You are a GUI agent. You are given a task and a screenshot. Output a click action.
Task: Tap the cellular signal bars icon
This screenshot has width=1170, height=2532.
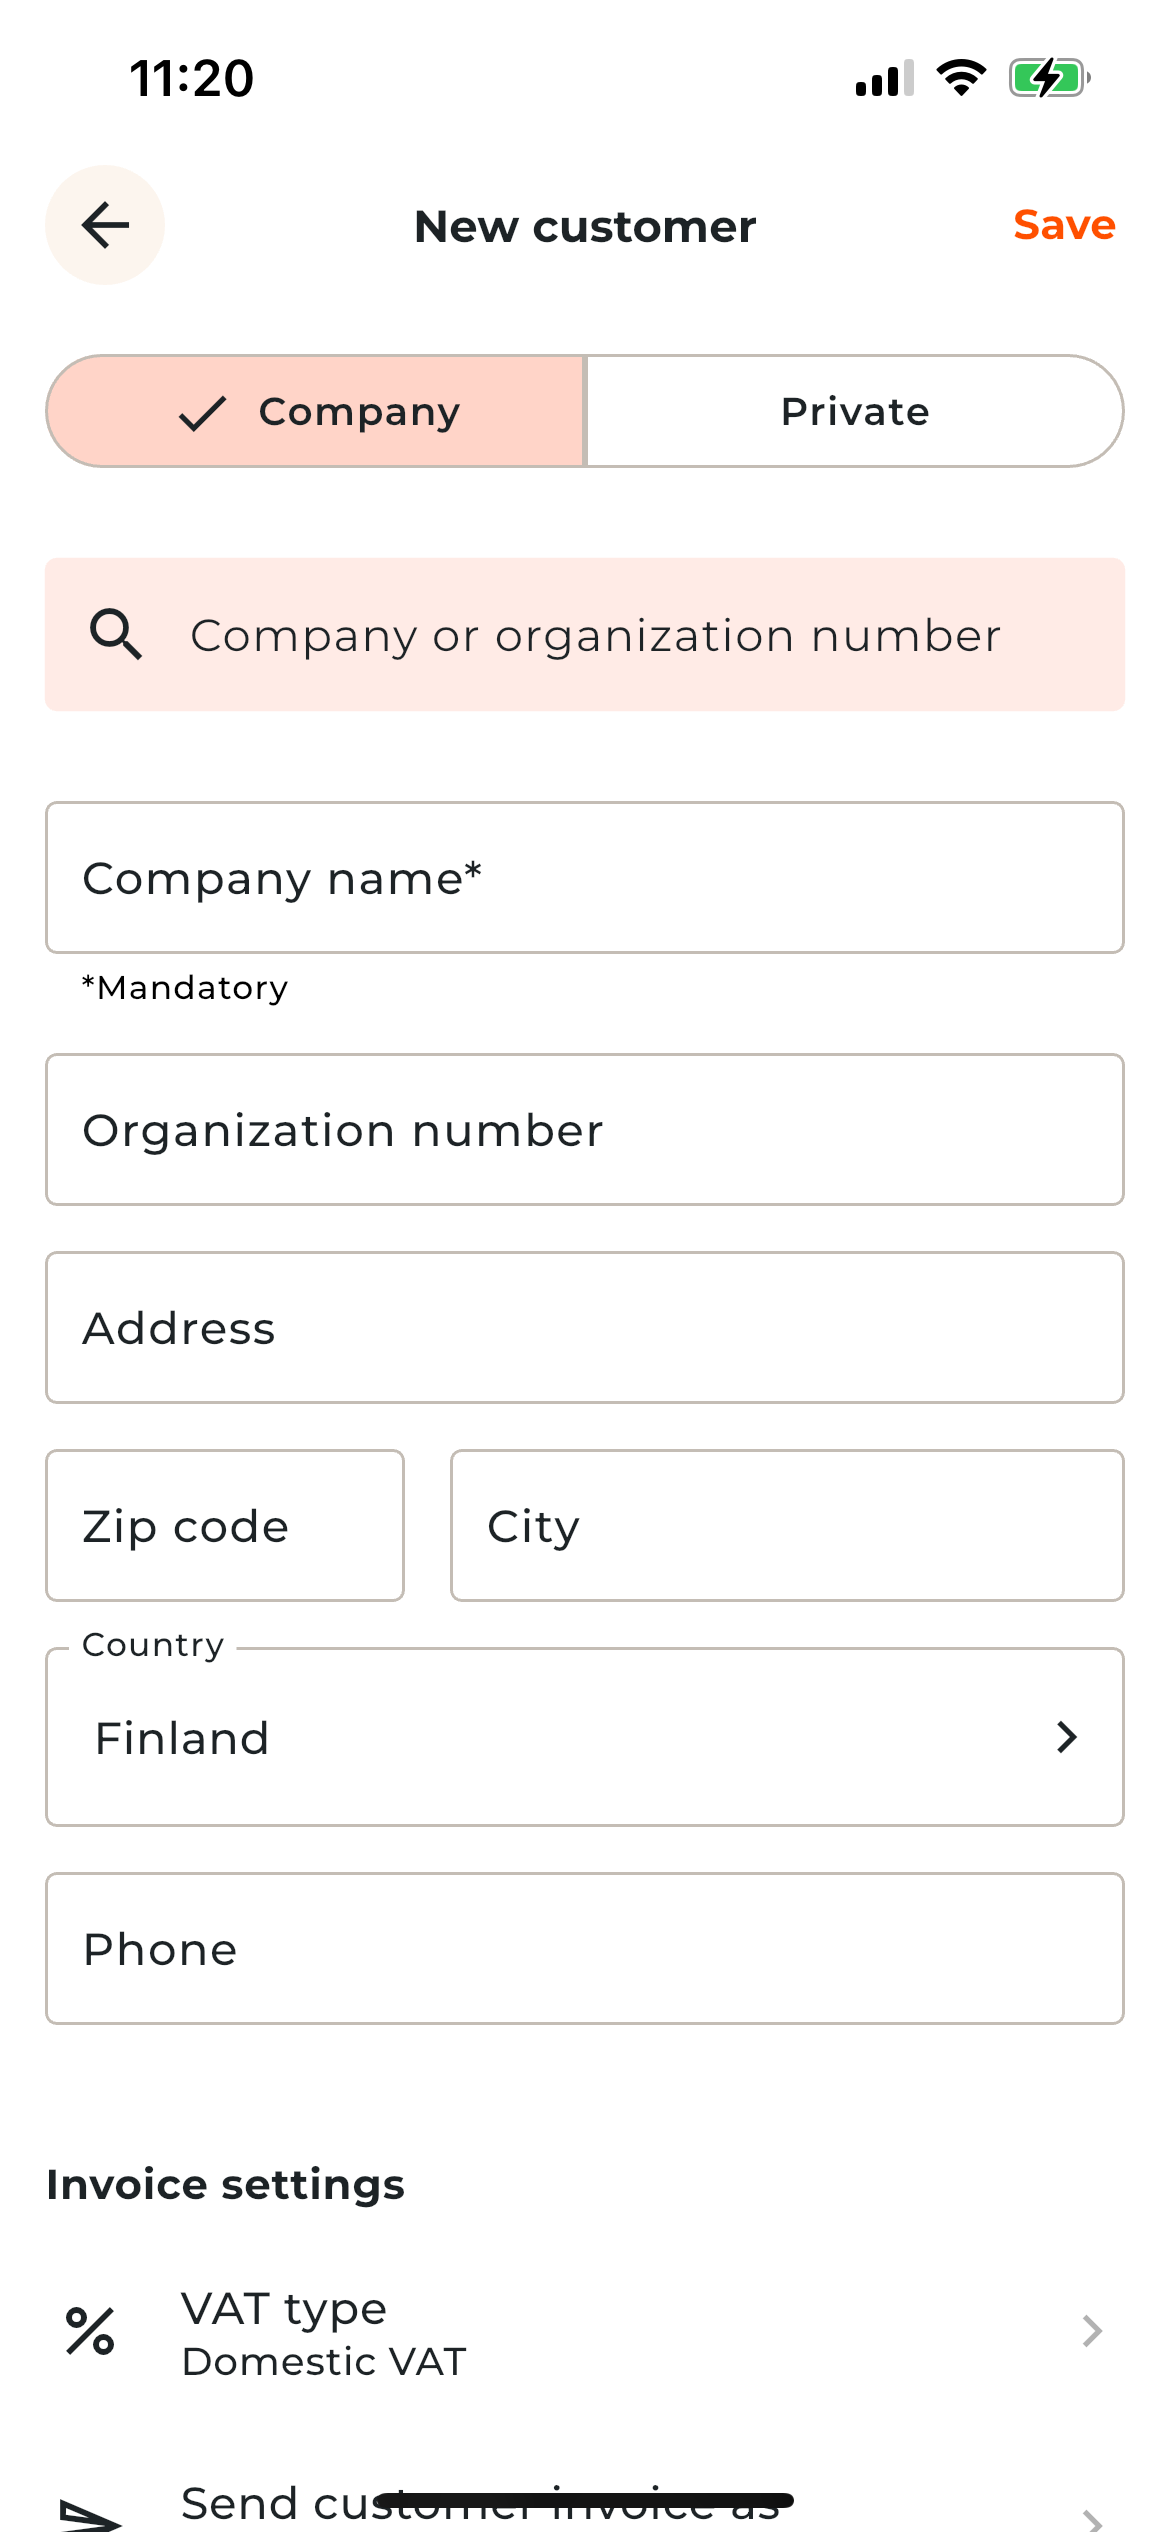point(884,78)
